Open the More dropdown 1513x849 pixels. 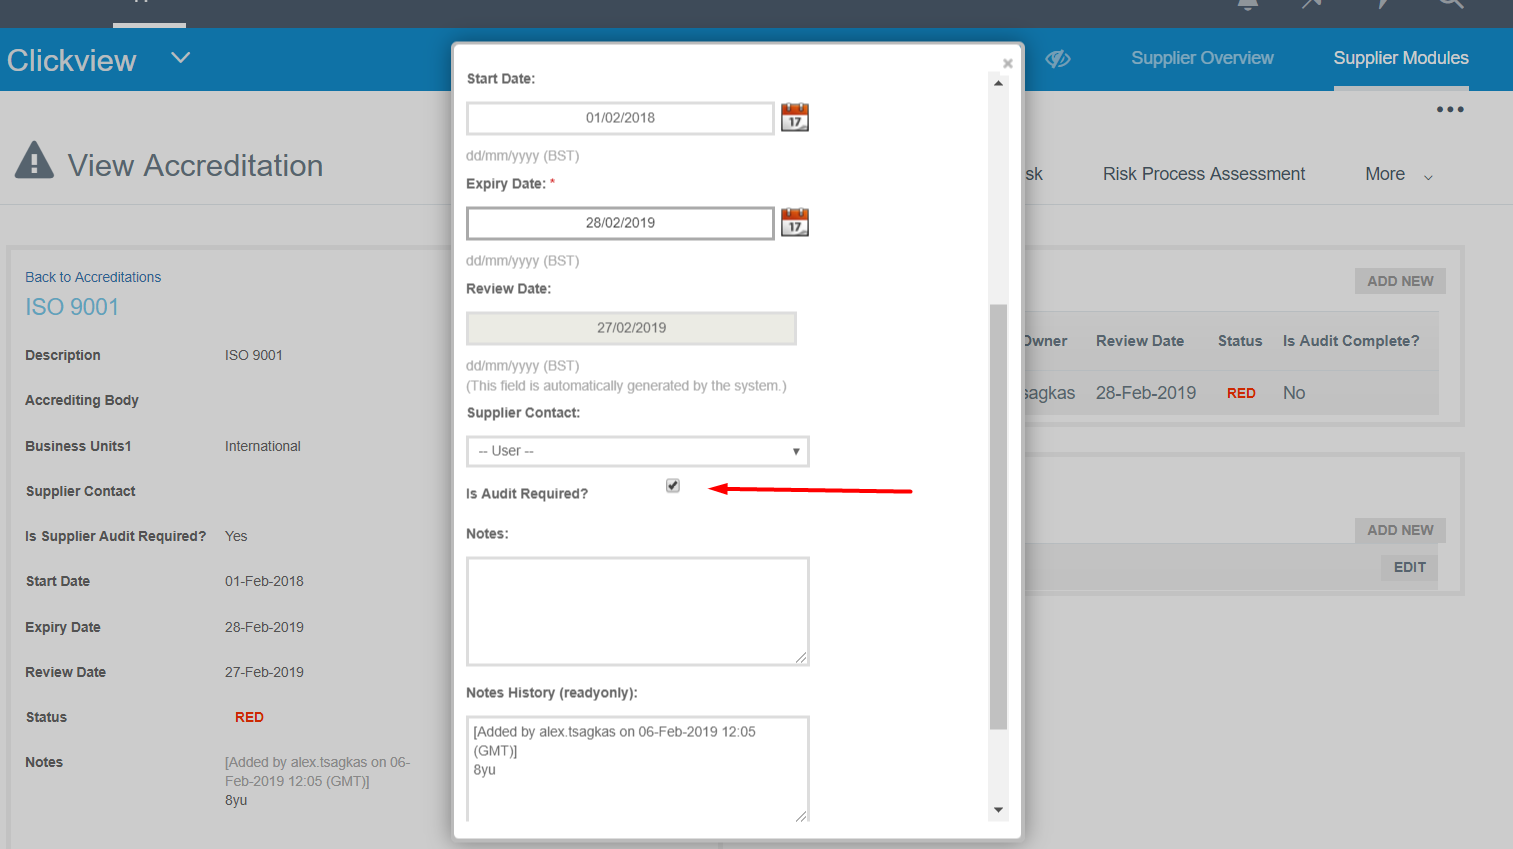coord(1397,174)
